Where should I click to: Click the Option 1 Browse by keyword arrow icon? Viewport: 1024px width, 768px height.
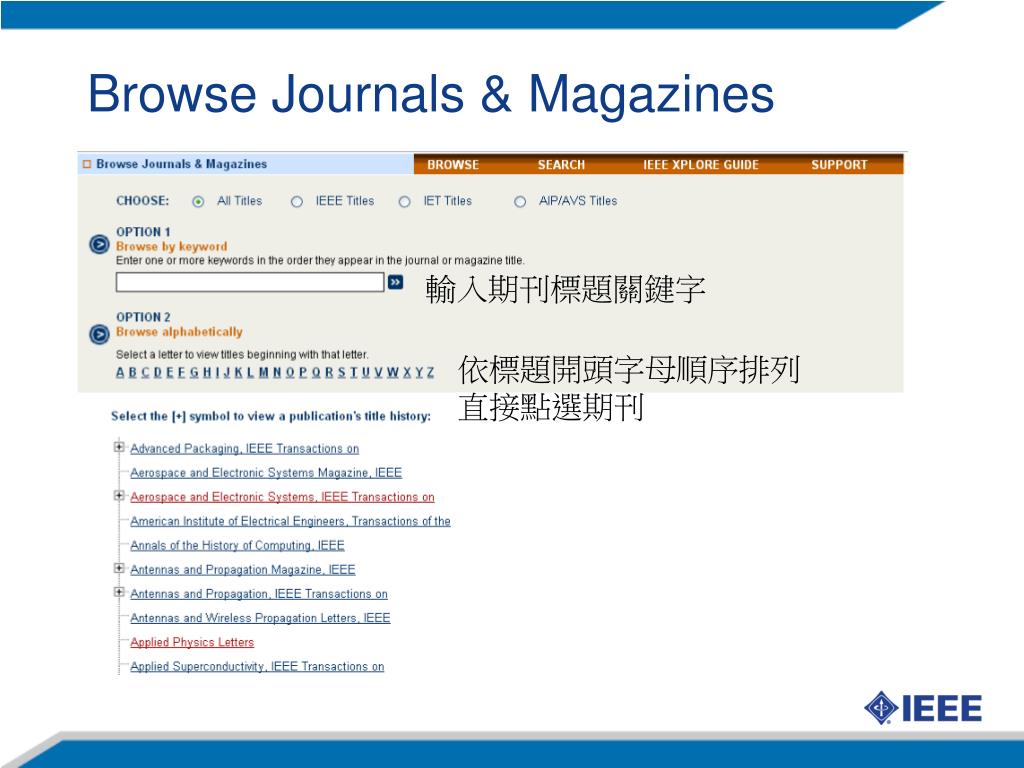[99, 245]
